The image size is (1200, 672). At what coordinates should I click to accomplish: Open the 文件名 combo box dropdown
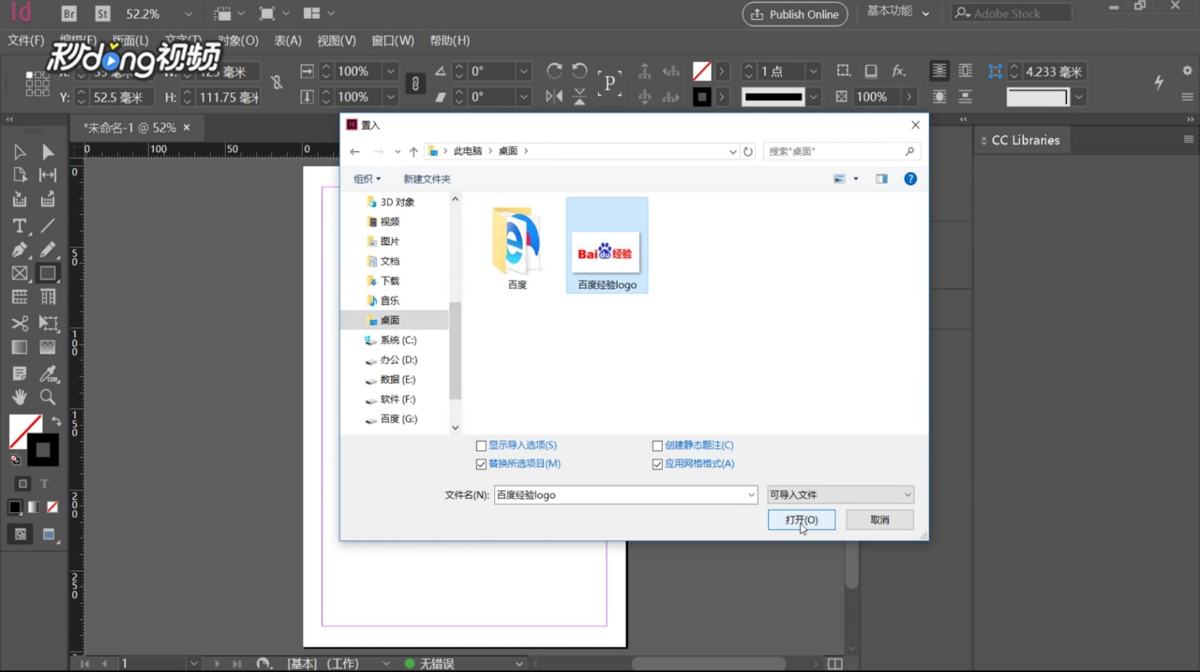pyautogui.click(x=751, y=495)
